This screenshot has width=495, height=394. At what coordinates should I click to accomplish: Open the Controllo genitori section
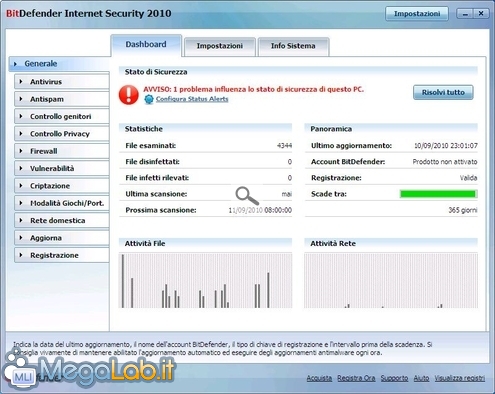coord(62,116)
